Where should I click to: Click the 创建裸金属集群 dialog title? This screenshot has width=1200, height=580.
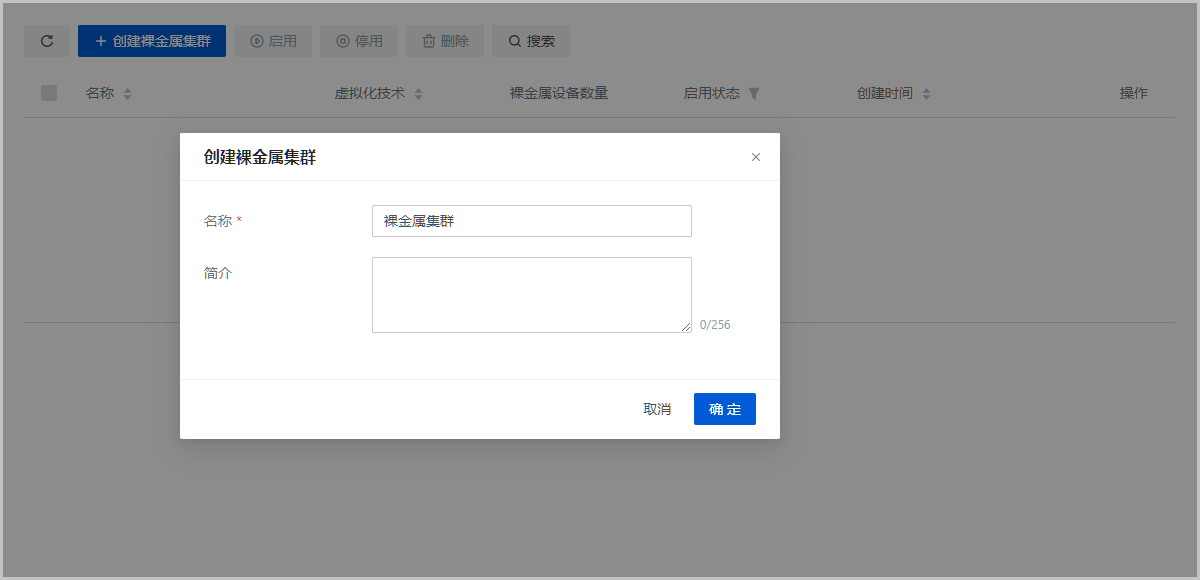click(260, 157)
